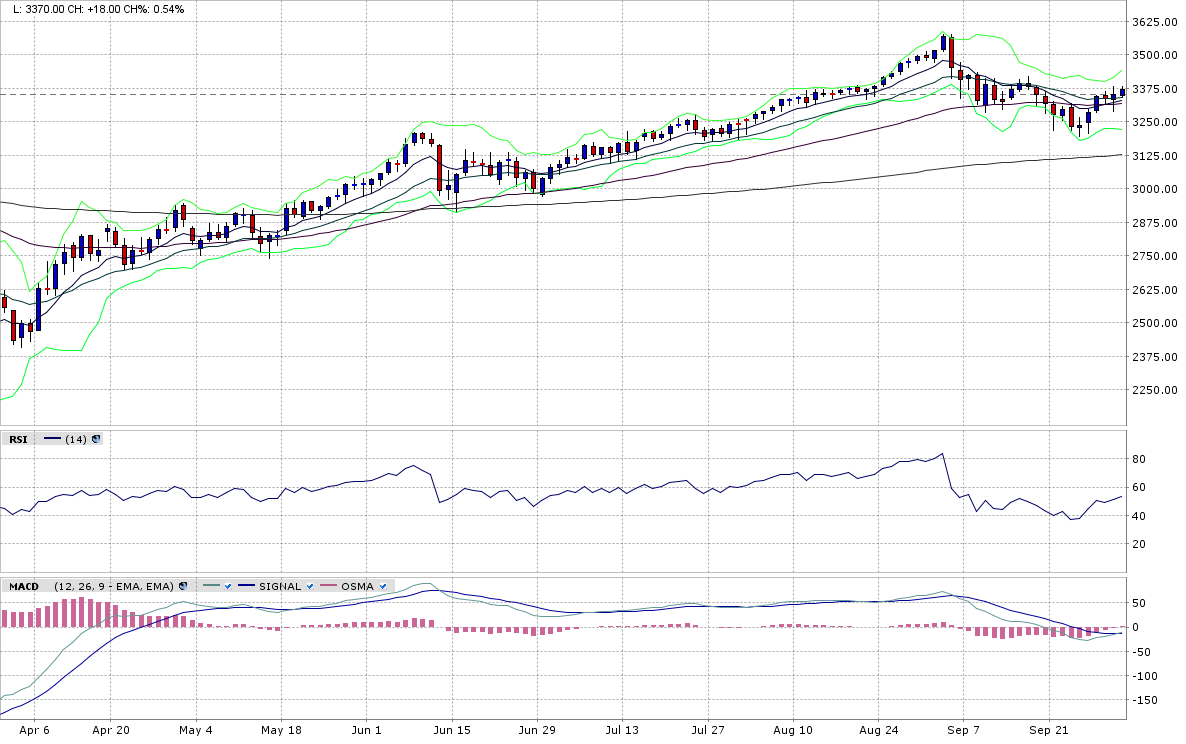Click the 2375.00 price axis label
Image resolution: width=1186 pixels, height=744 pixels.
(1155, 357)
